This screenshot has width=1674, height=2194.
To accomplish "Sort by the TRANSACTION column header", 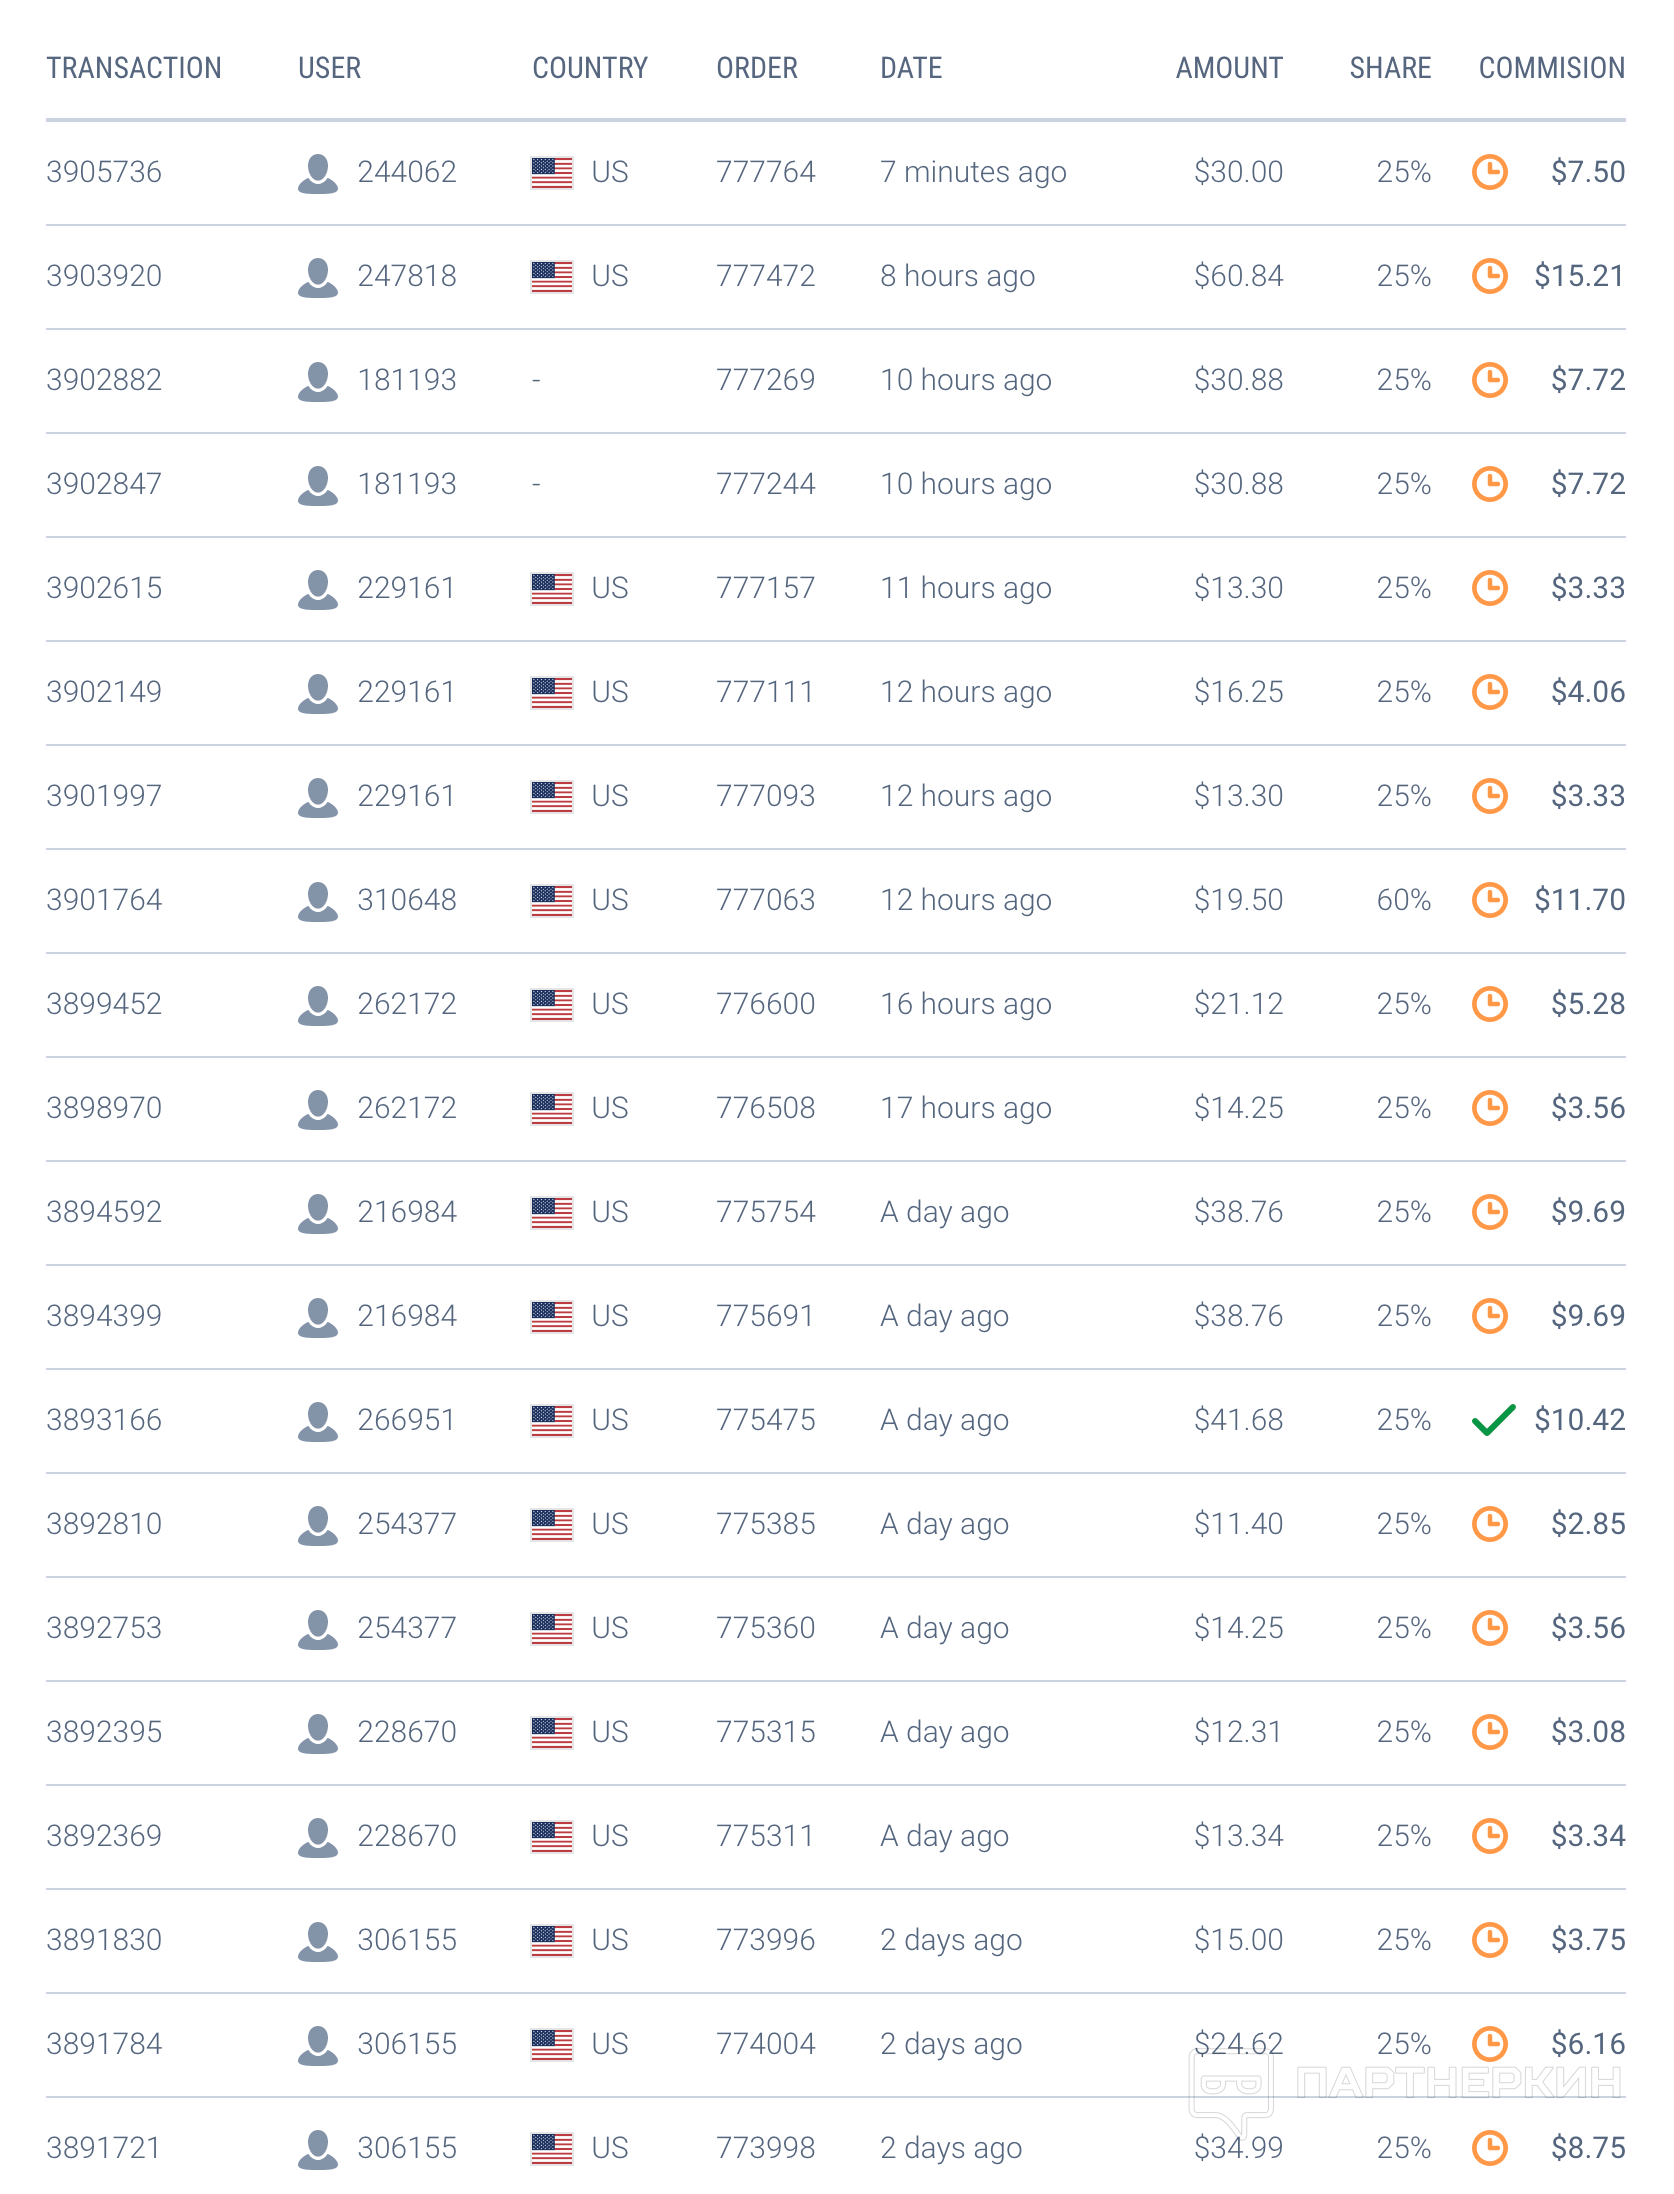I will (x=134, y=68).
